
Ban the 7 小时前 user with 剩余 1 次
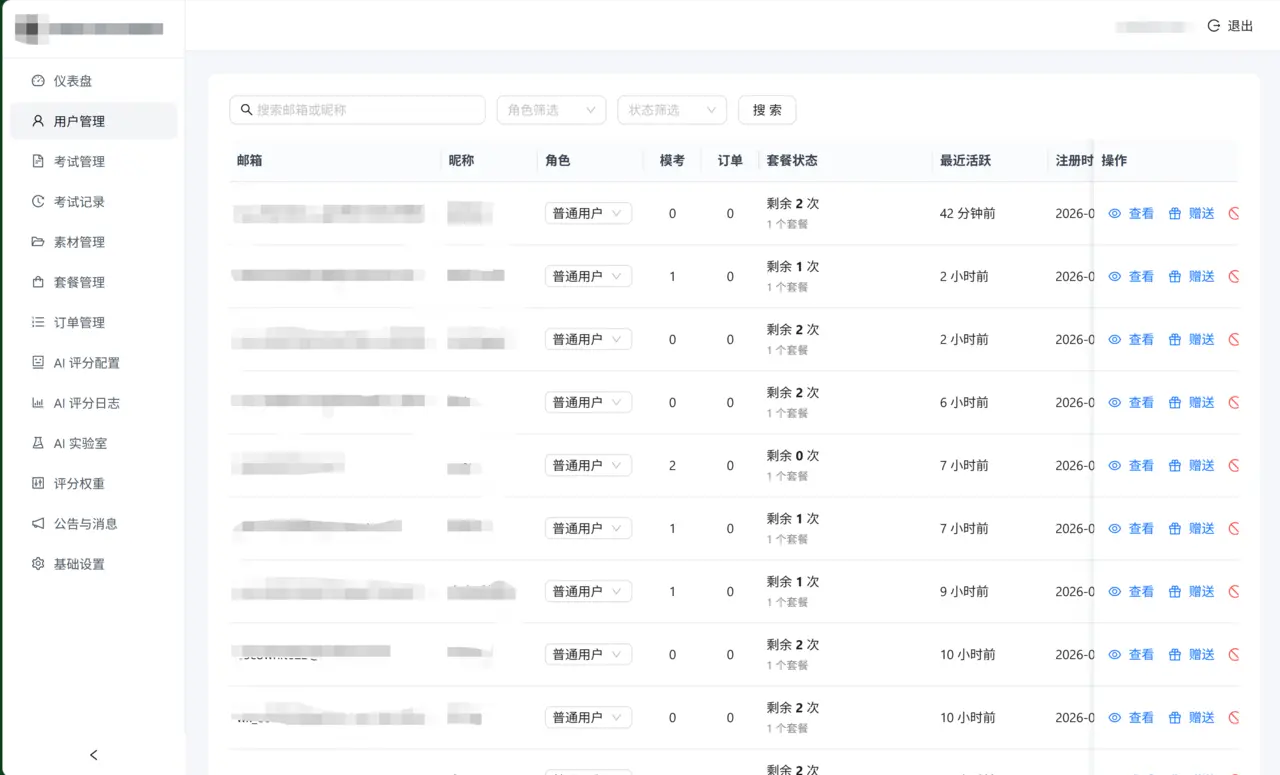click(x=1234, y=528)
